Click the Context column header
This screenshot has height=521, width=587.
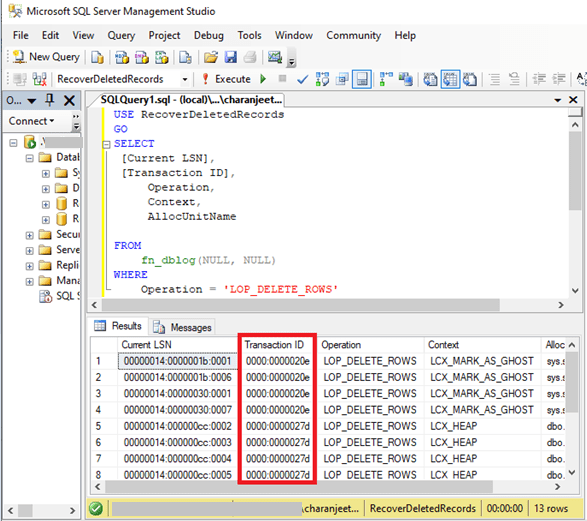[x=483, y=345]
